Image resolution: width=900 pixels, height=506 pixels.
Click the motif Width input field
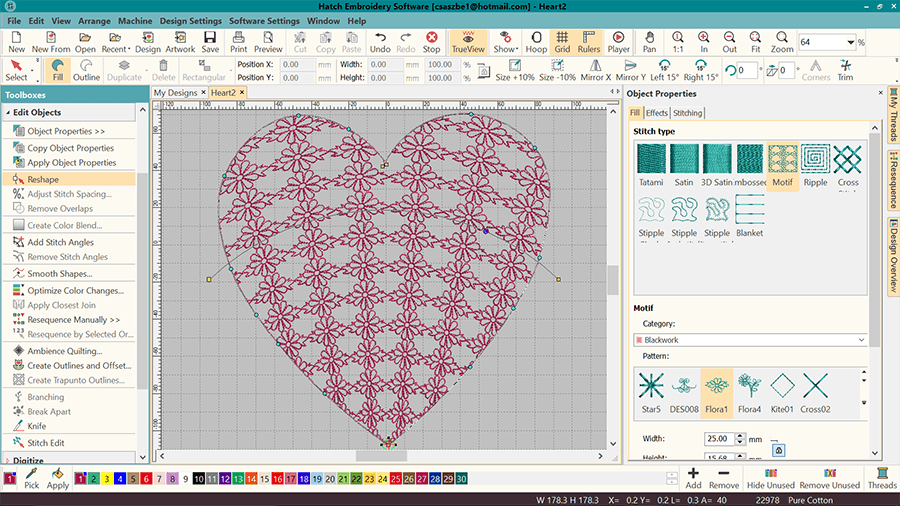tap(718, 439)
